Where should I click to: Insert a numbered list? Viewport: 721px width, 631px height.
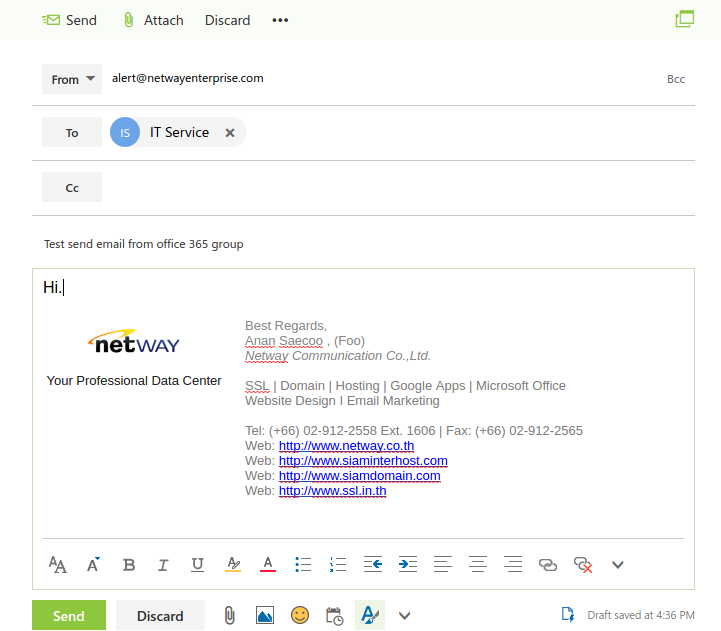tap(338, 564)
